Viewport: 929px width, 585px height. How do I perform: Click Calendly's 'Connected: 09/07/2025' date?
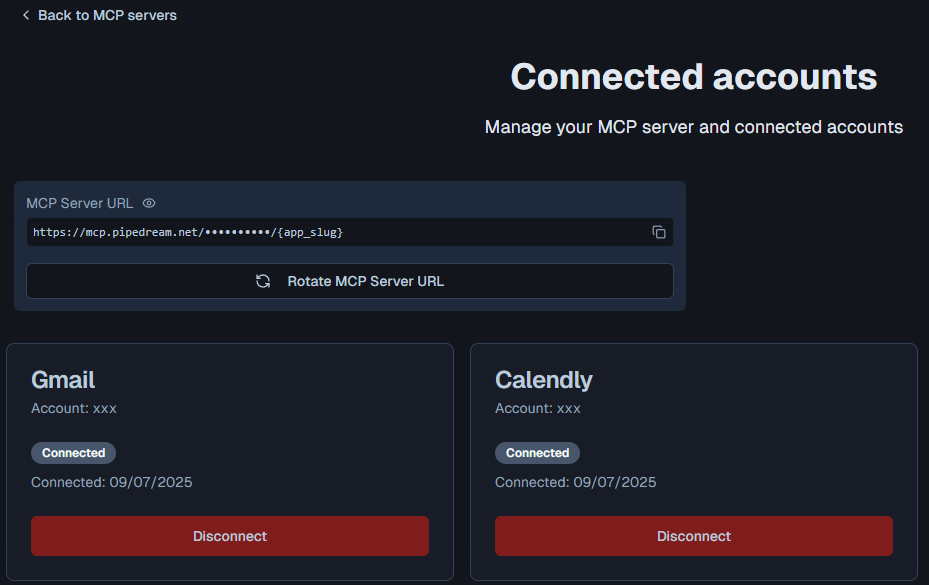click(575, 482)
